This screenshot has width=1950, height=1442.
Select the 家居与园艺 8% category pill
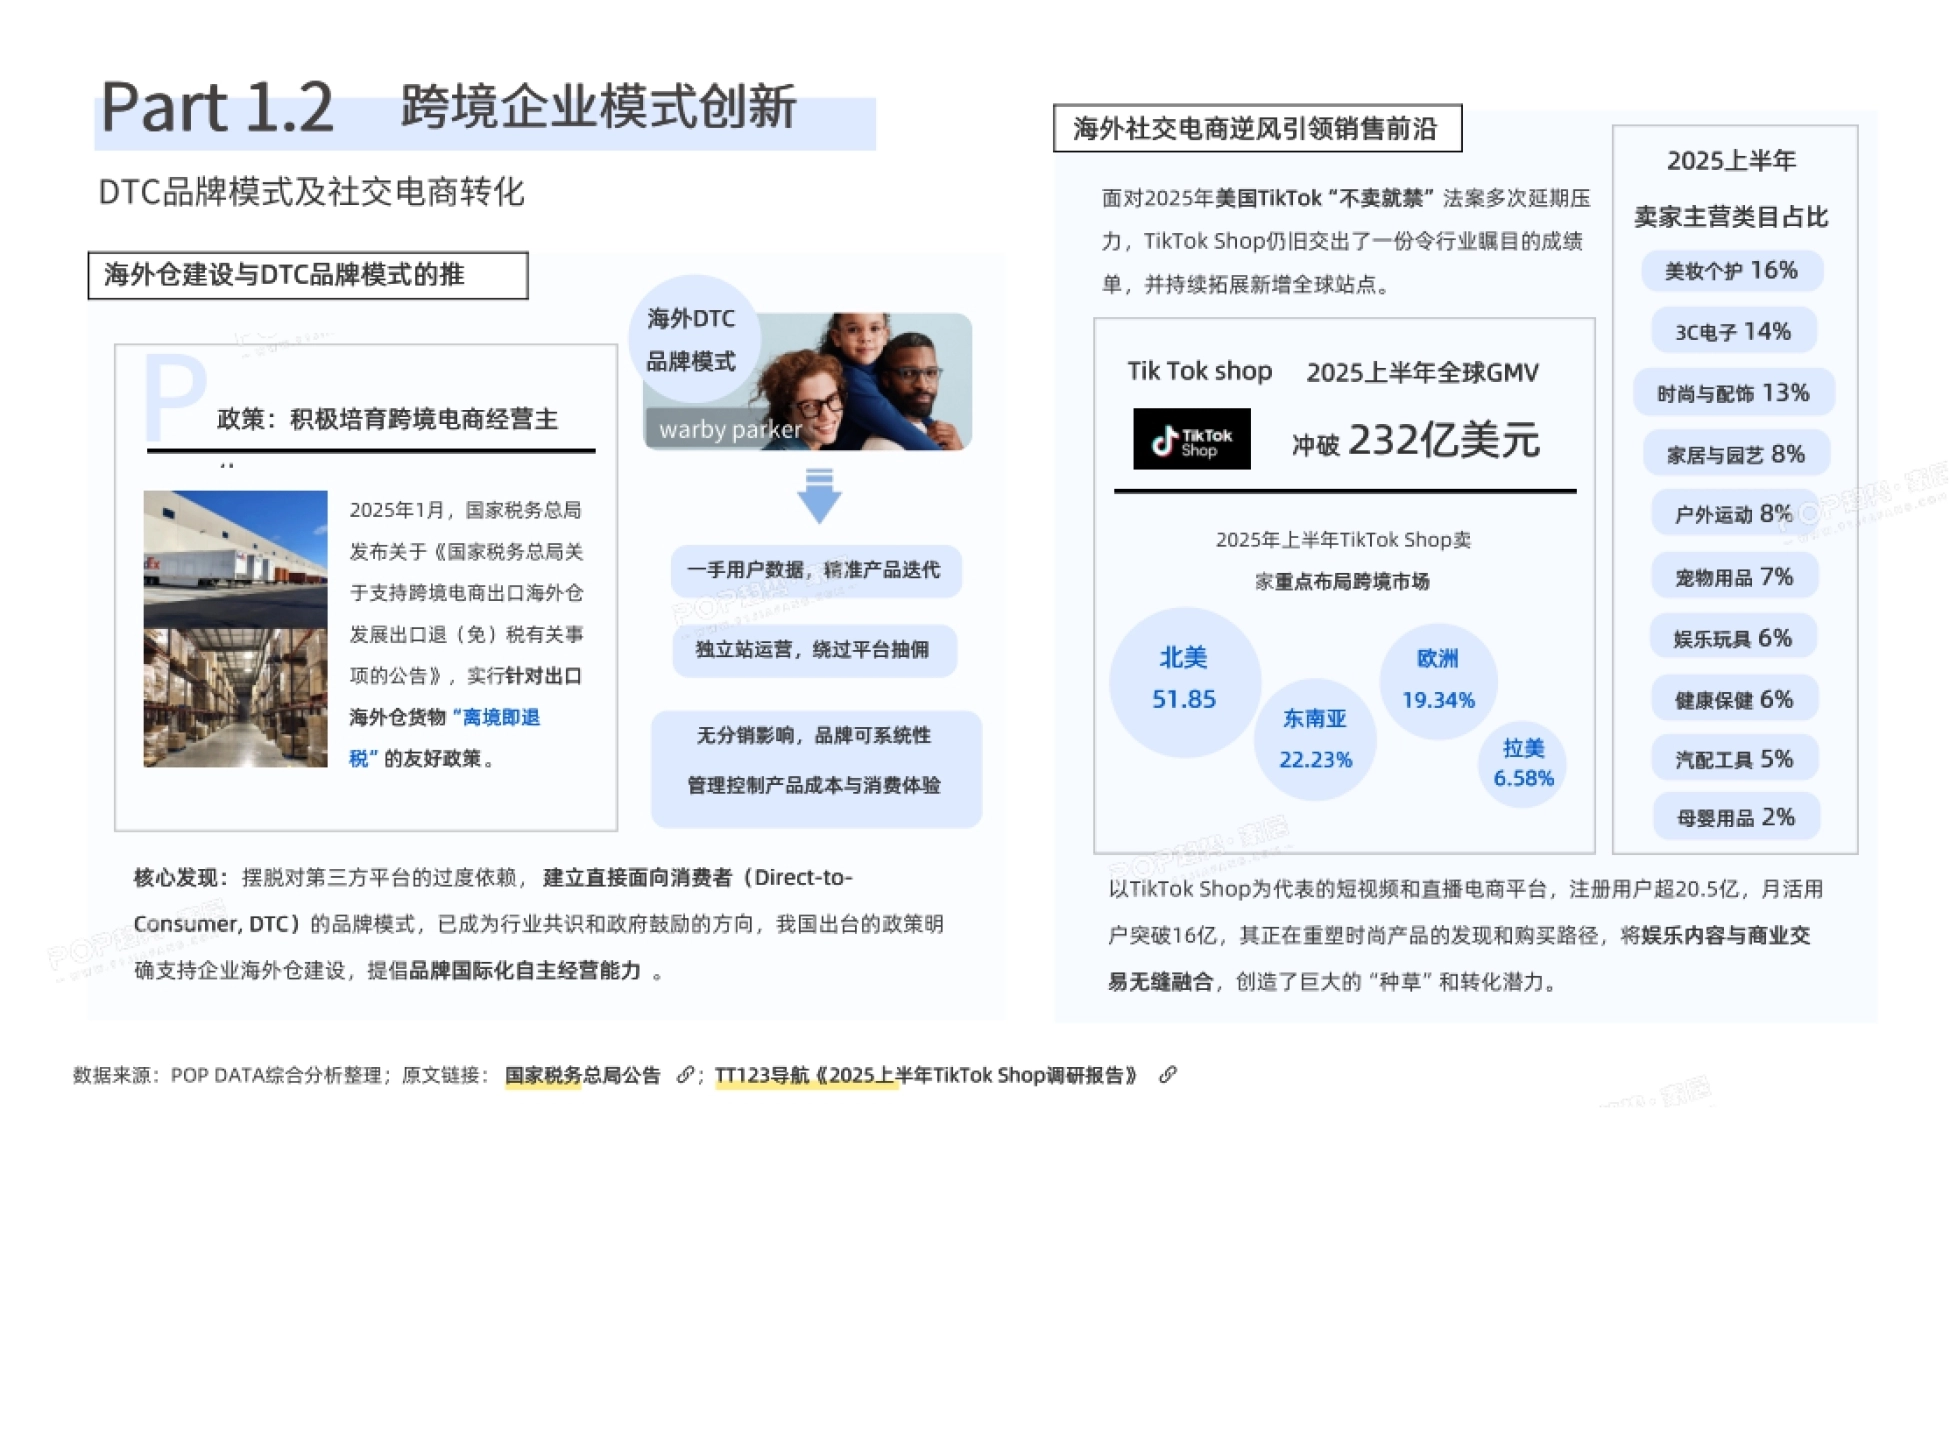[x=1736, y=454]
